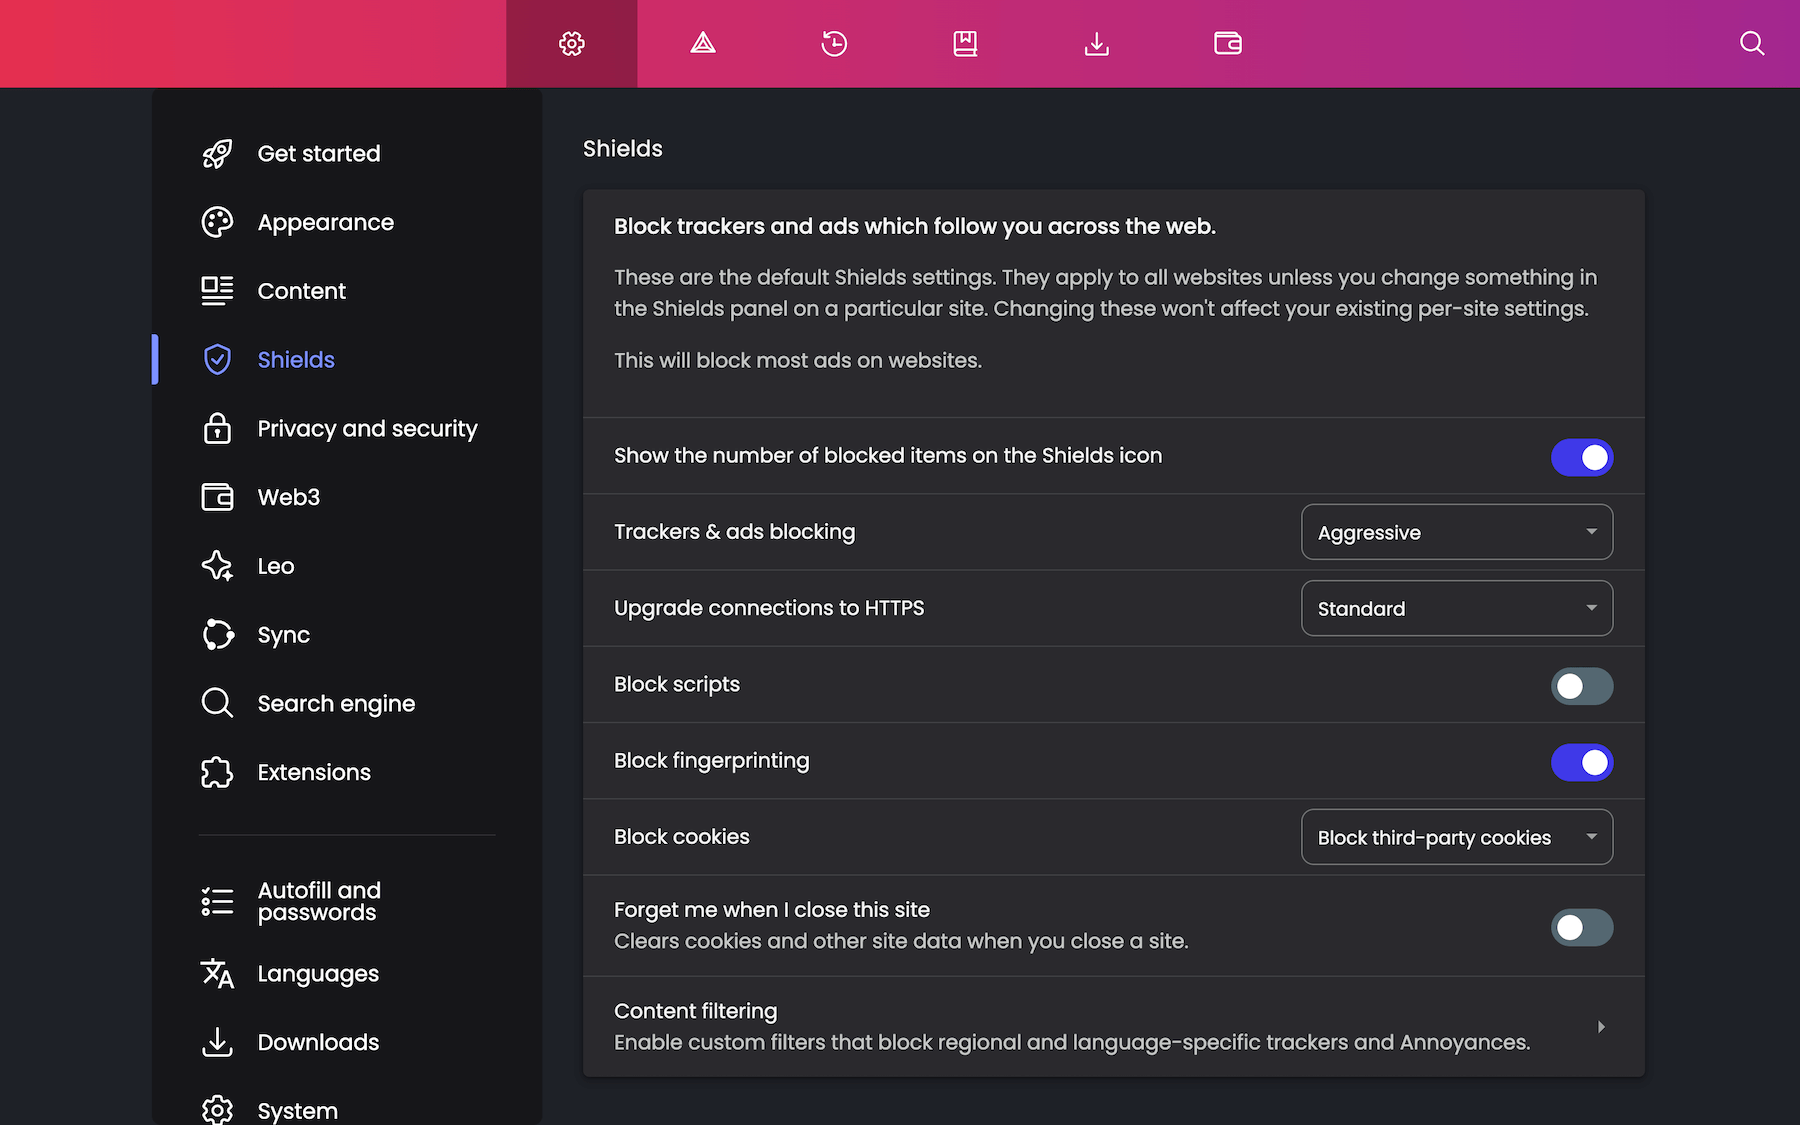Screen dimensions: 1800x1125
Task: Turn off Block fingerprinting
Action: 1581,762
